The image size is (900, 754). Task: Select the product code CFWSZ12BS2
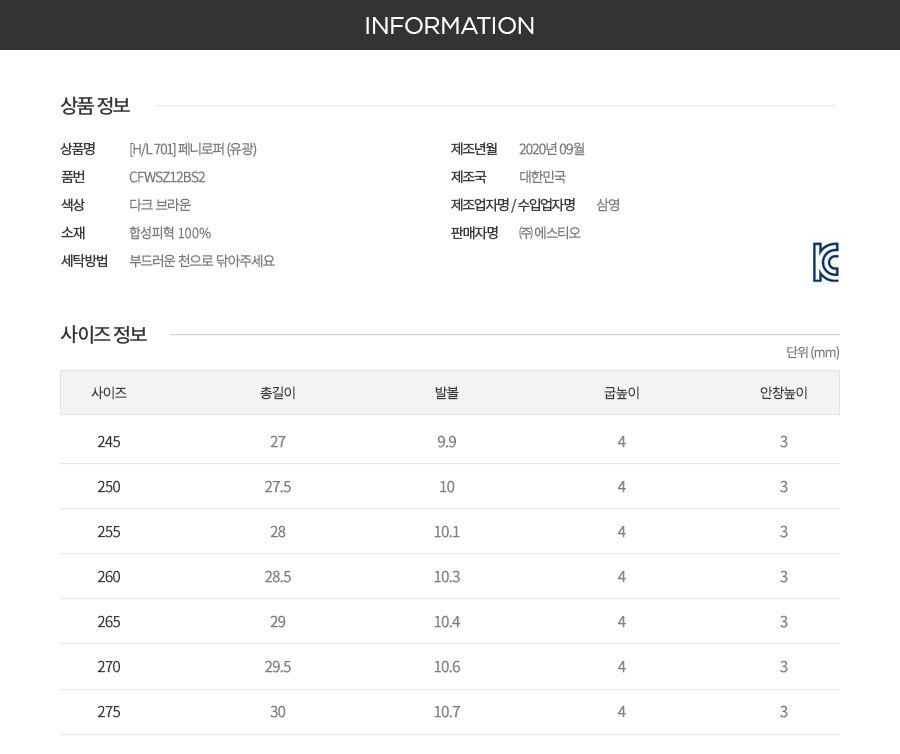click(x=167, y=177)
